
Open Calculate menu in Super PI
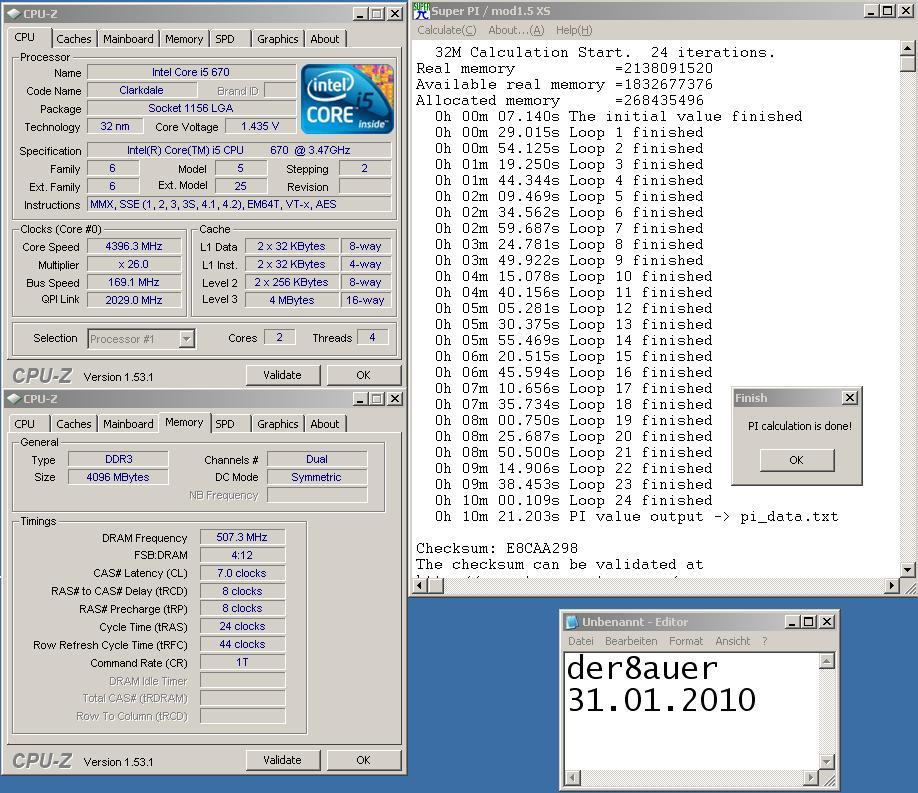click(x=447, y=30)
